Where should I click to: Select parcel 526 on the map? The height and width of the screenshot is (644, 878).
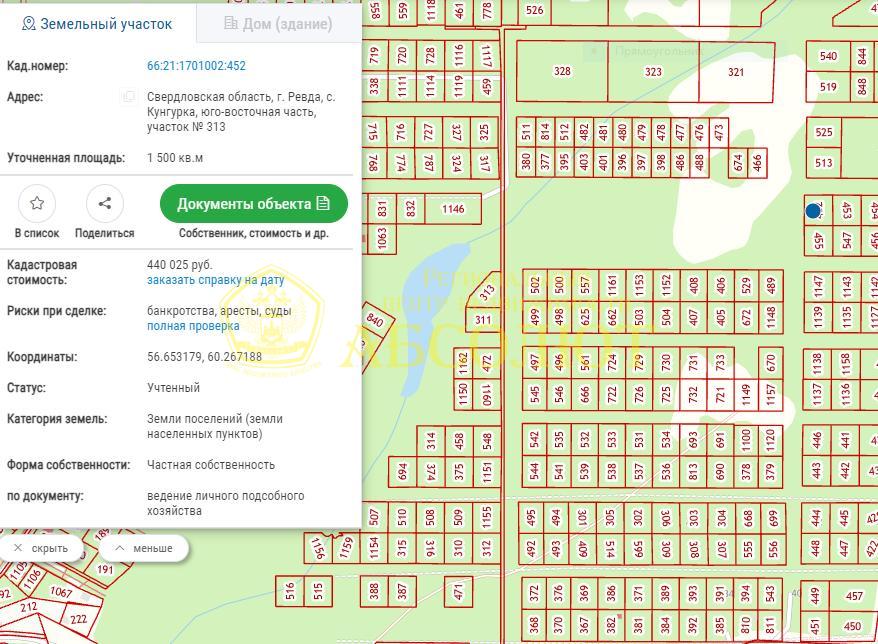[535, 10]
